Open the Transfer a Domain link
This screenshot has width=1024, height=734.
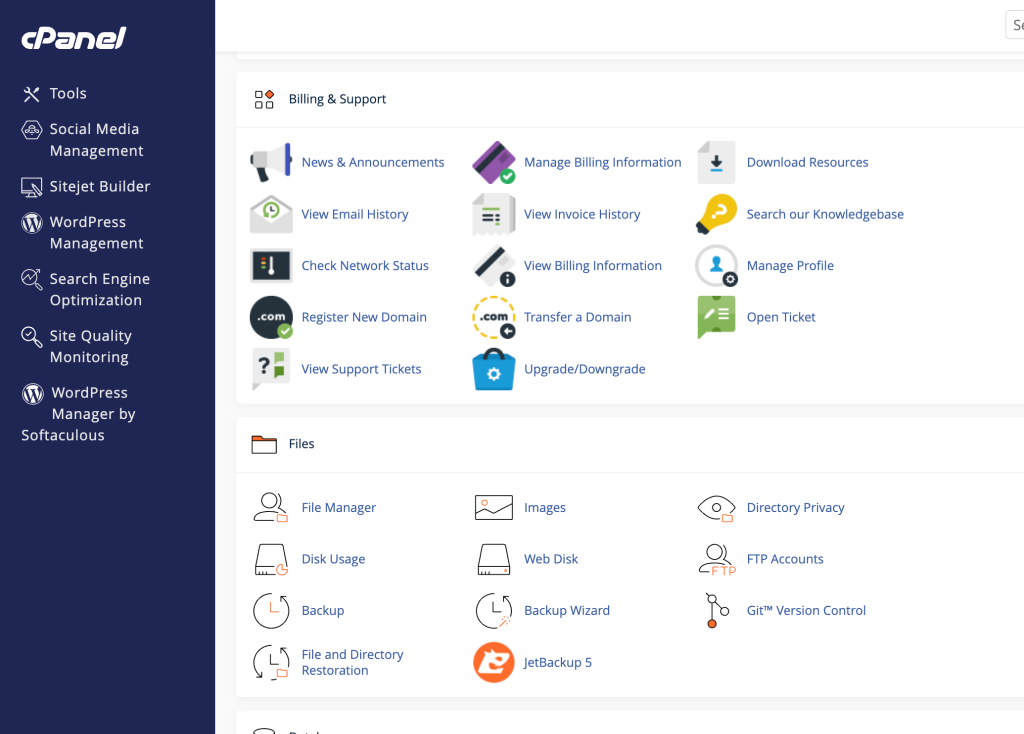(577, 317)
